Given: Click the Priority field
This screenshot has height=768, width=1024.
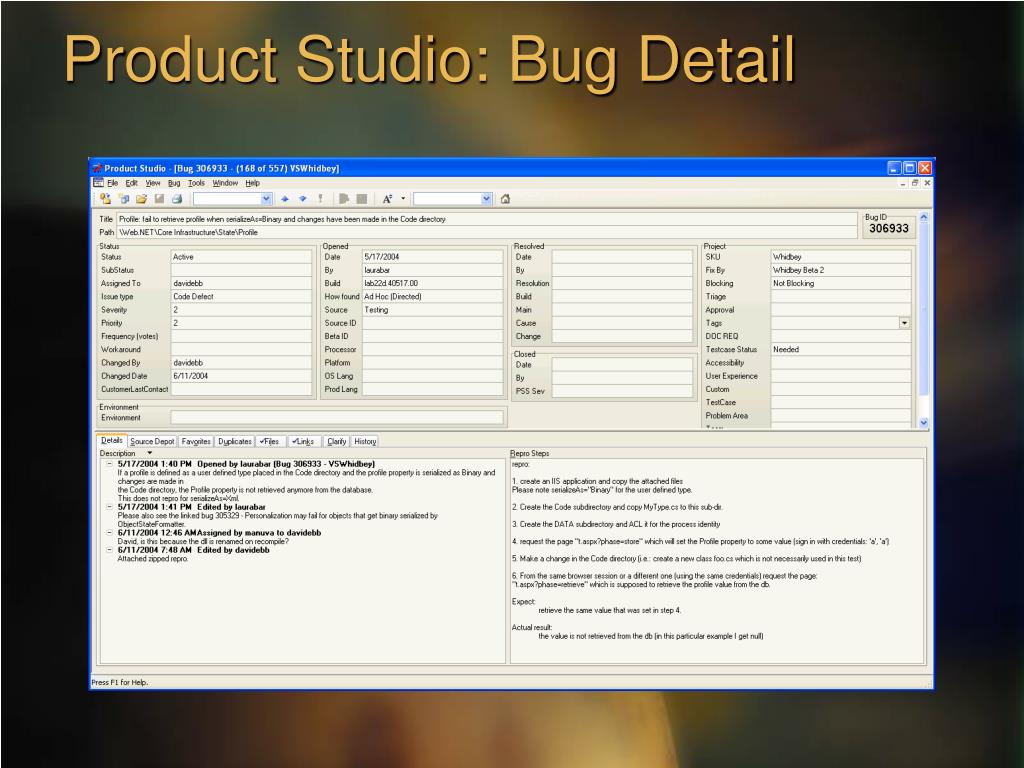Looking at the screenshot, I should 241,323.
